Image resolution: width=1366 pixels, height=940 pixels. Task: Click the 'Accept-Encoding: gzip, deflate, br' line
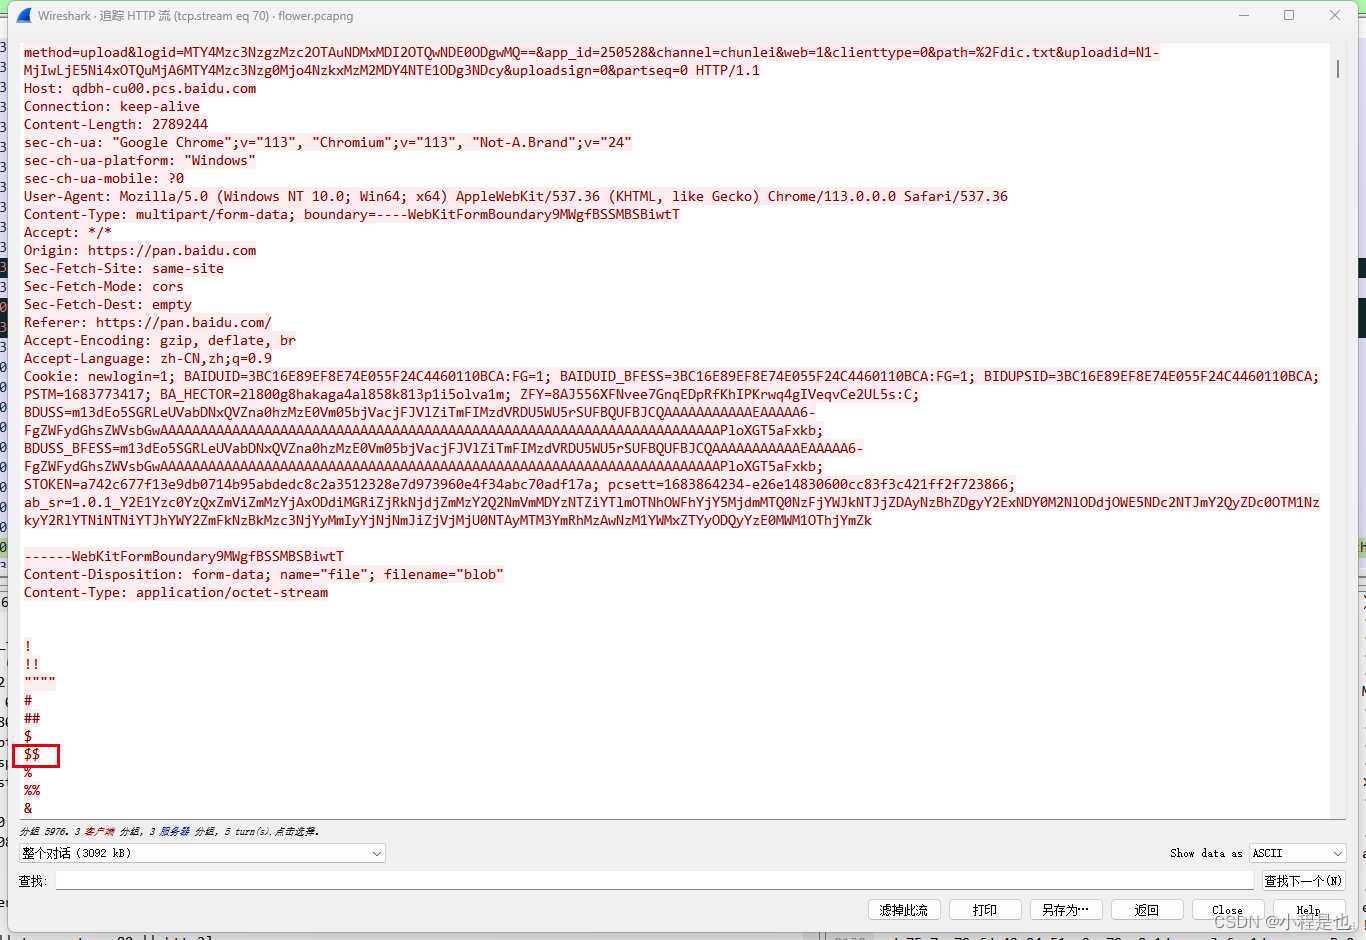click(160, 340)
